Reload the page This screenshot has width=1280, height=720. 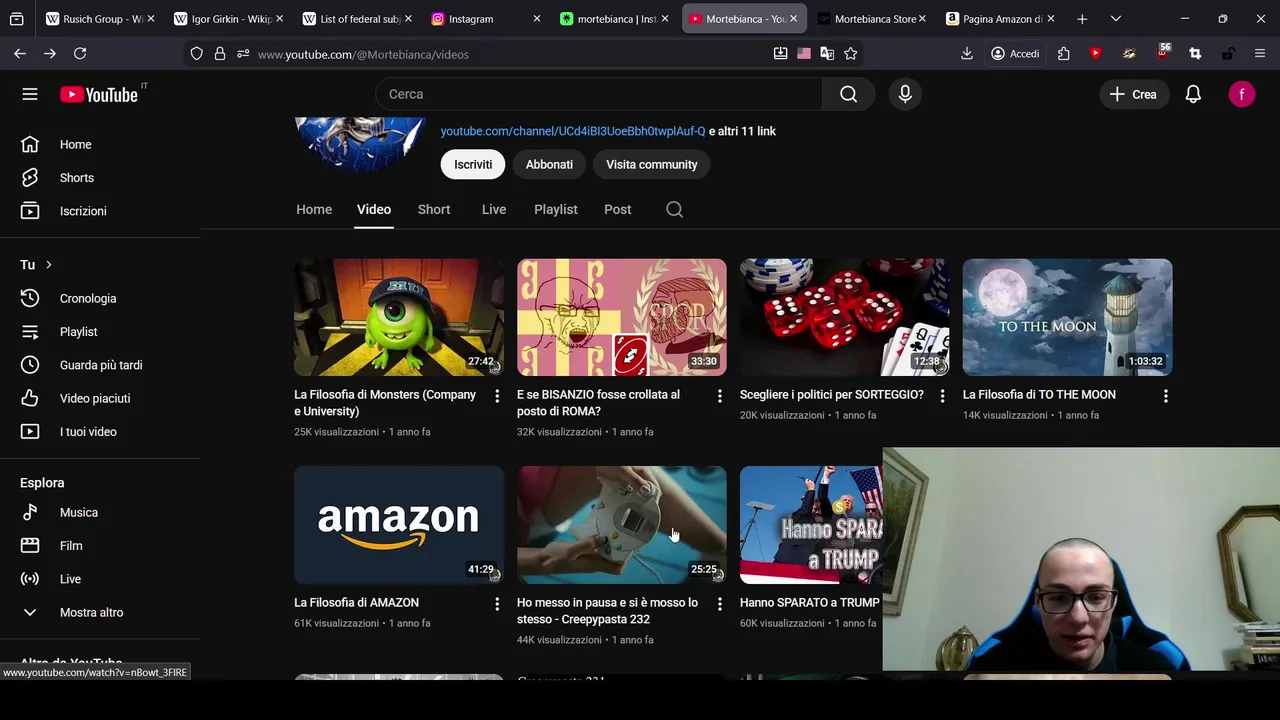coord(80,54)
